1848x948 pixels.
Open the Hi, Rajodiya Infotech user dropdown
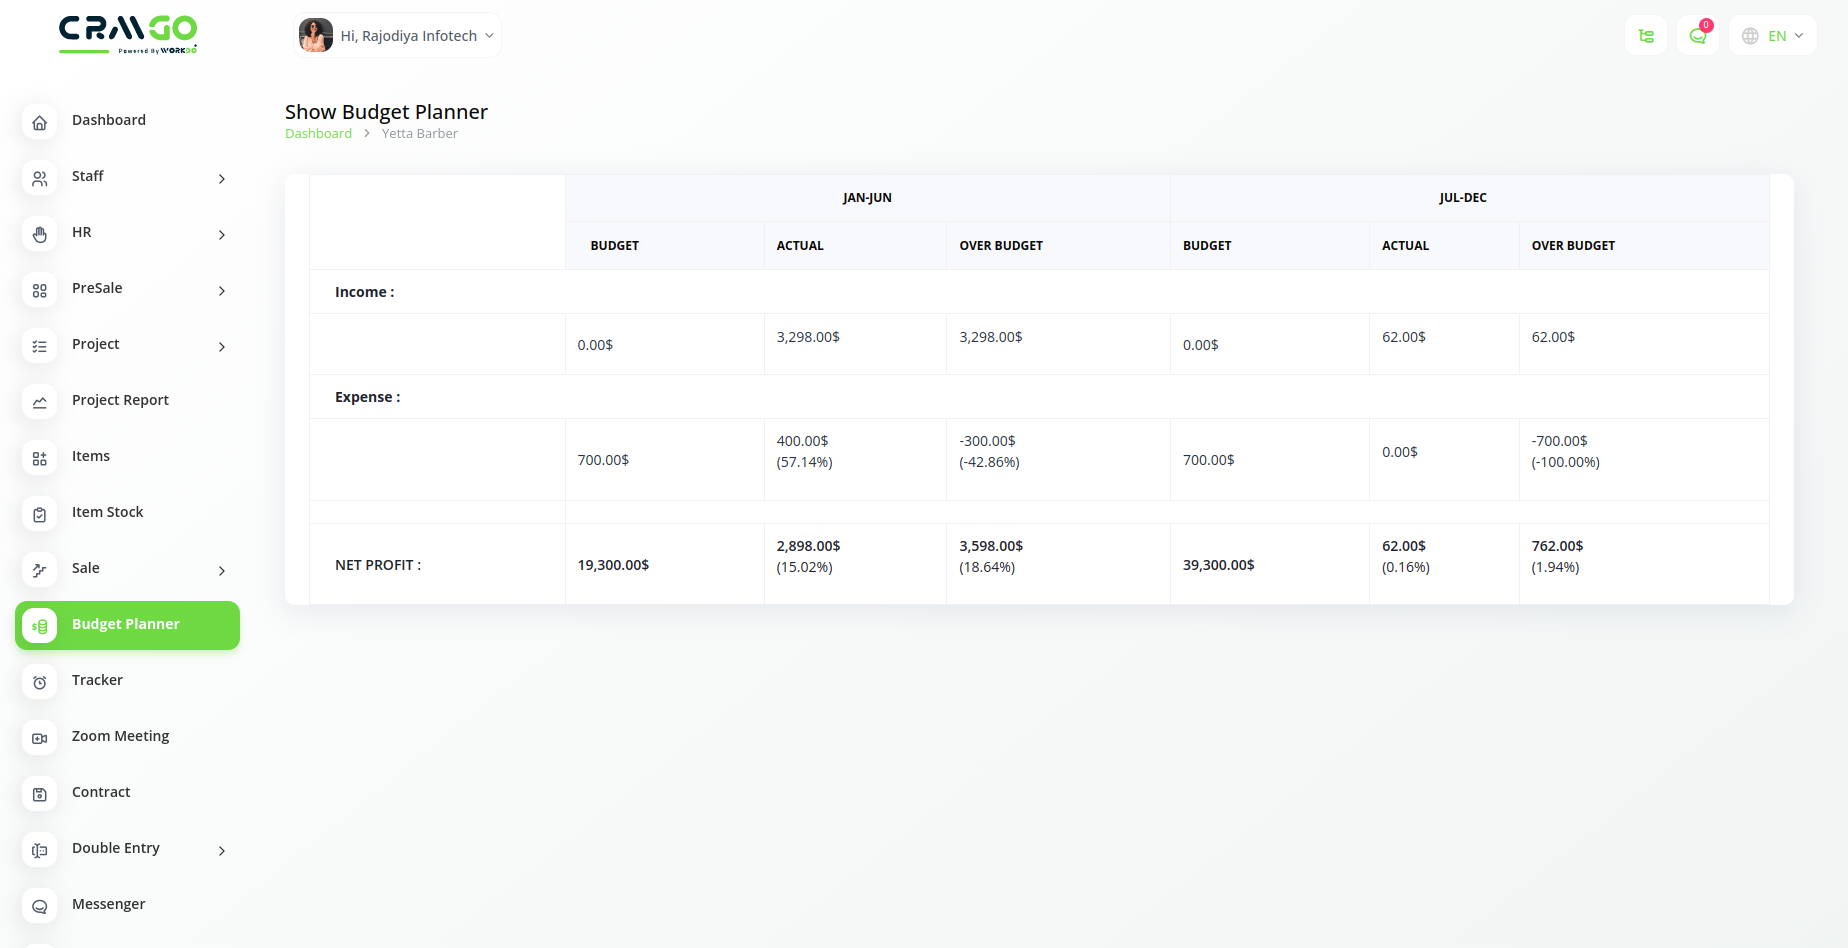[409, 36]
